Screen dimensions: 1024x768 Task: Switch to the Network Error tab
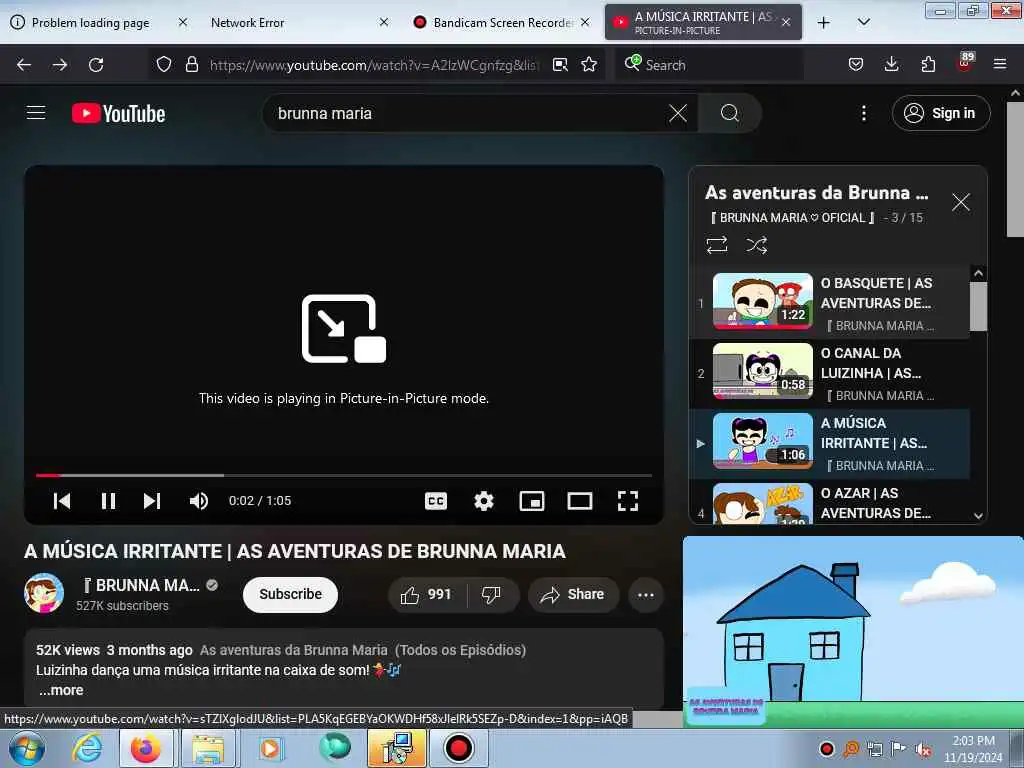[x=248, y=22]
